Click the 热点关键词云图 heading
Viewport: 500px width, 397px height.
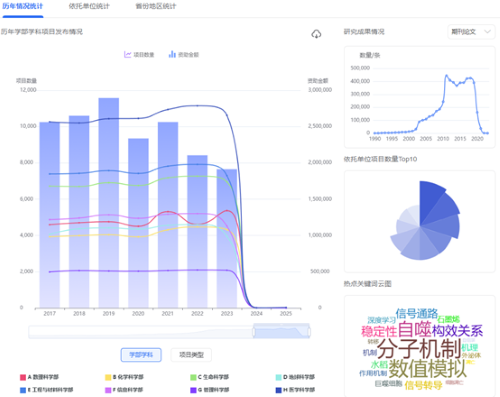pos(367,284)
